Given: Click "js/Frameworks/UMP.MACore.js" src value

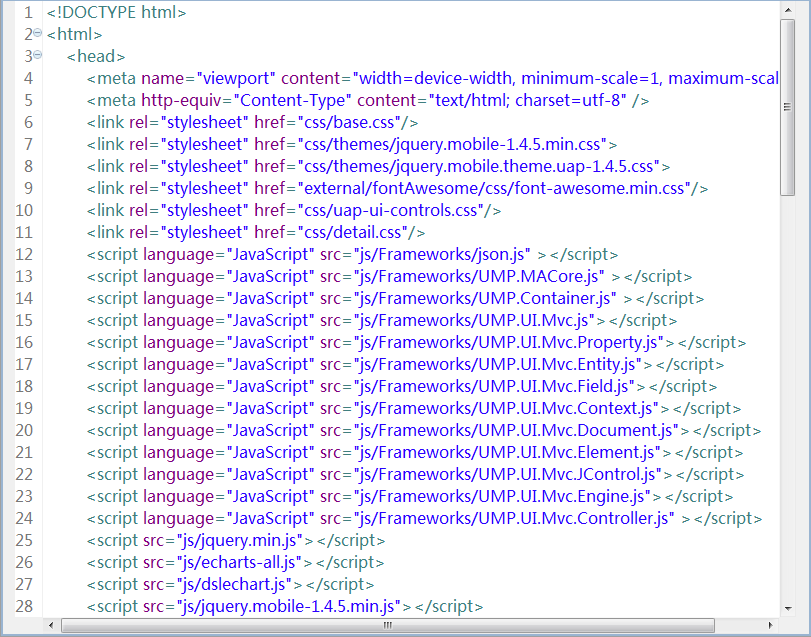Looking at the screenshot, I should point(479,276).
